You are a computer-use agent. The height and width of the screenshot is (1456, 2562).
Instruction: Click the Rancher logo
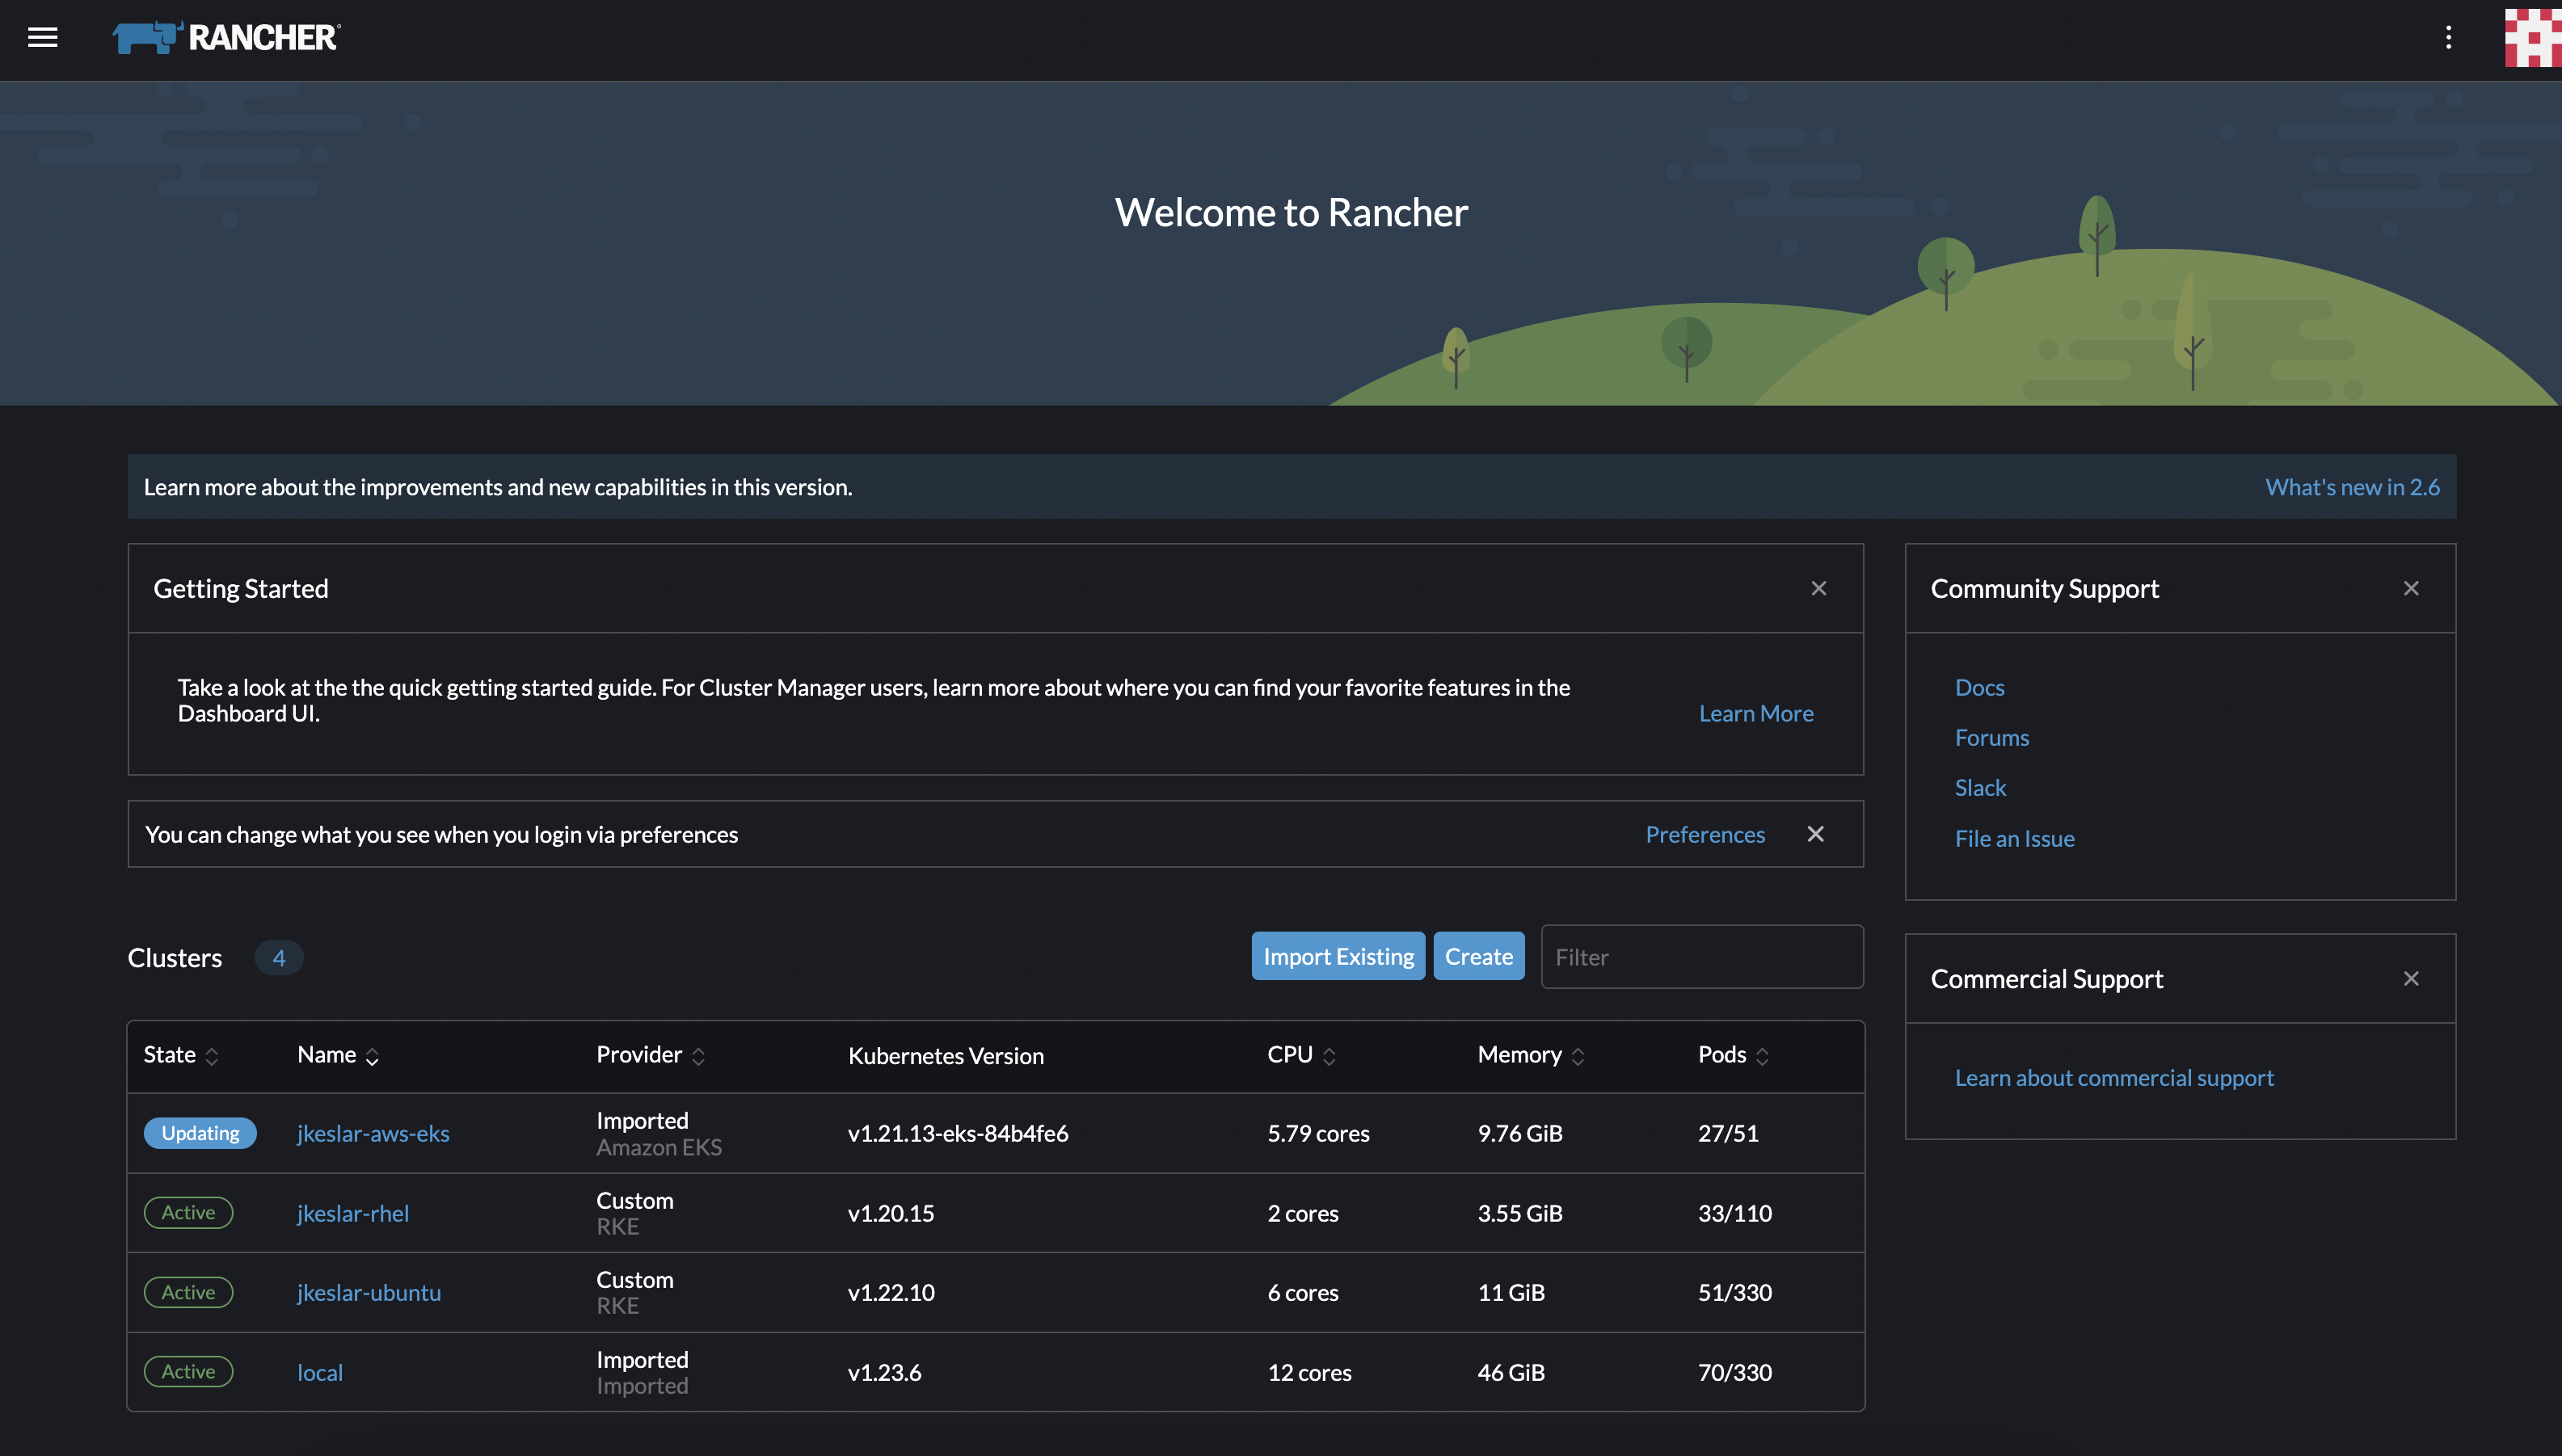pos(225,37)
